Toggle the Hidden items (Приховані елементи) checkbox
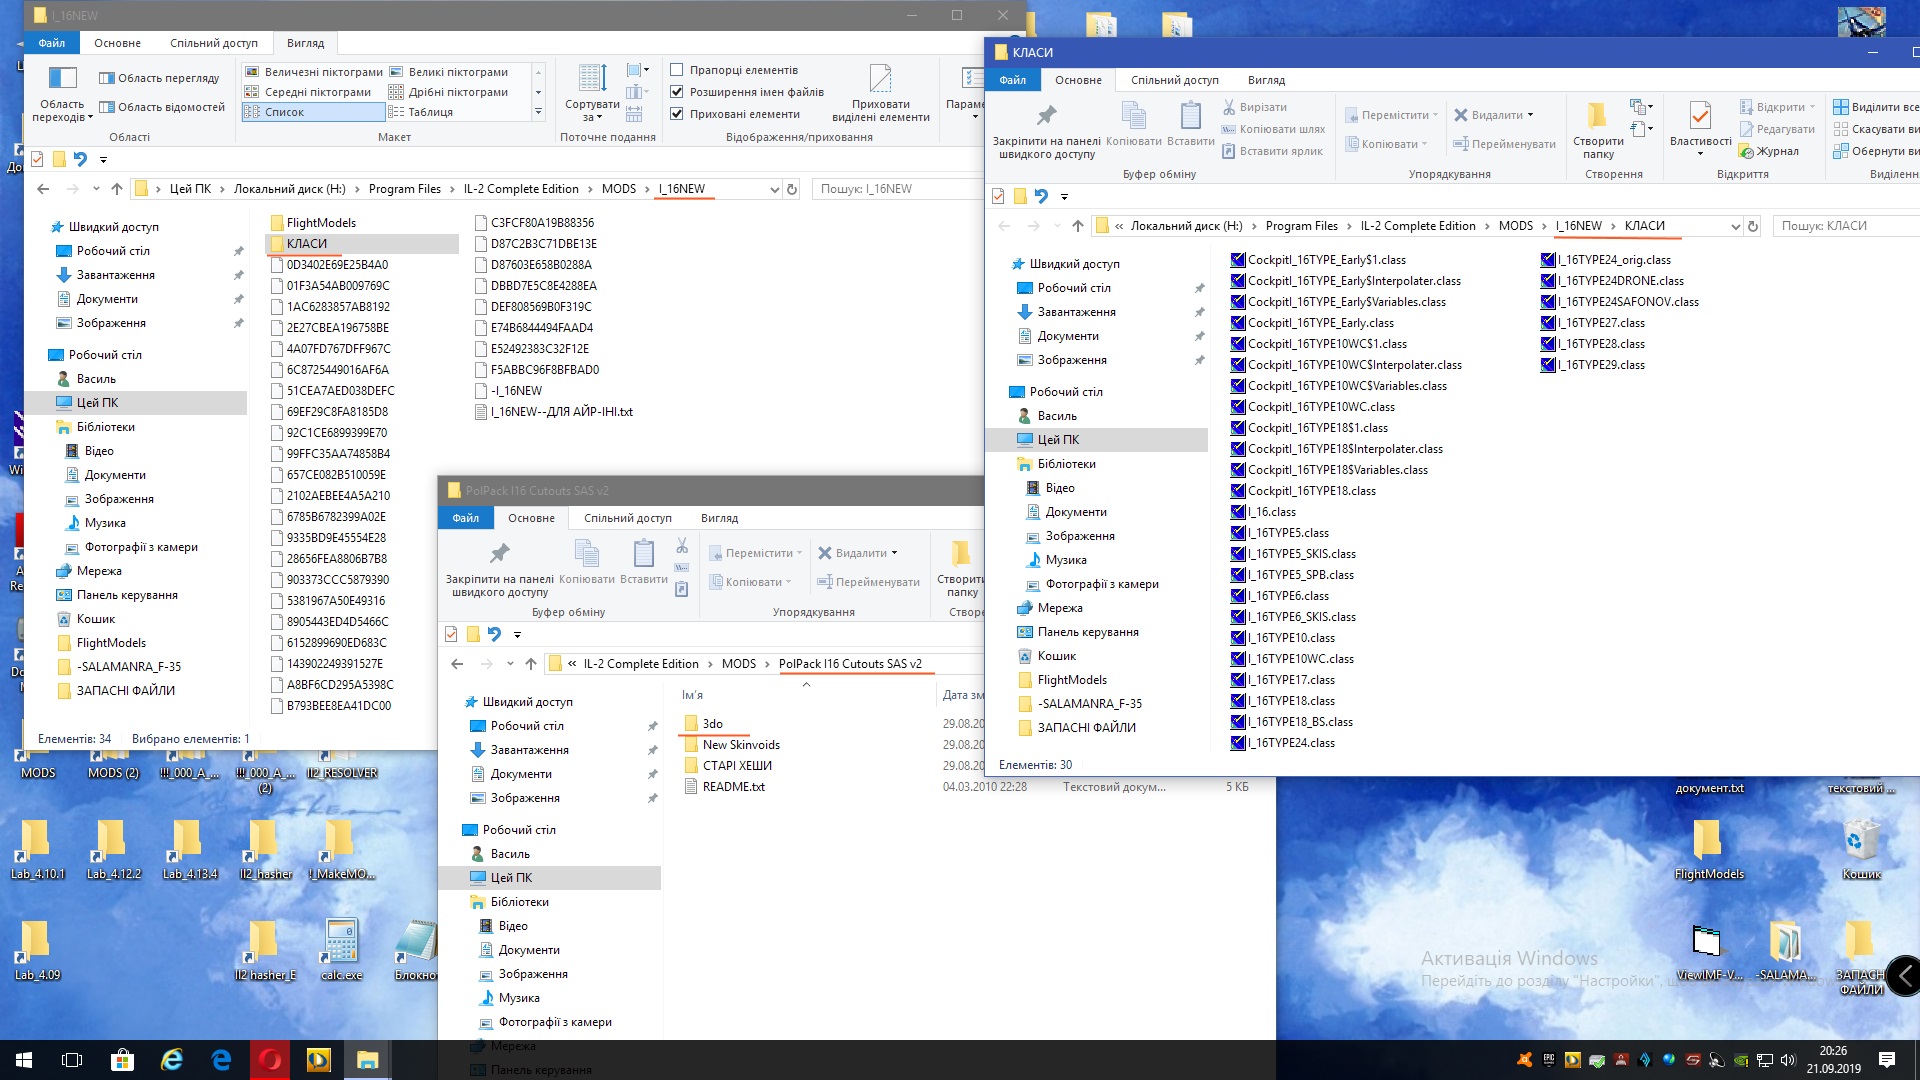1920x1080 pixels. click(677, 114)
